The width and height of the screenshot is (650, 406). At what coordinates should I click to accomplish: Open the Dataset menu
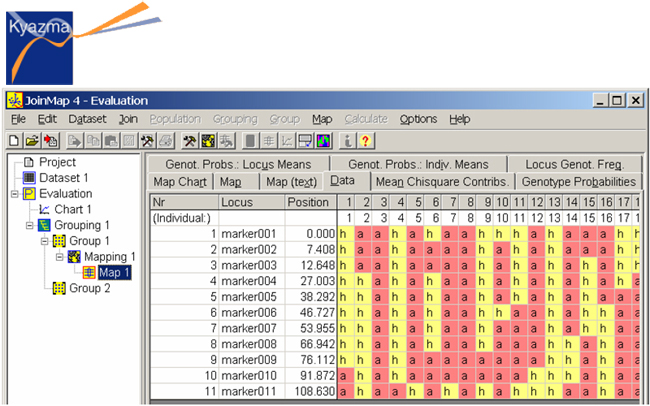tap(87, 119)
